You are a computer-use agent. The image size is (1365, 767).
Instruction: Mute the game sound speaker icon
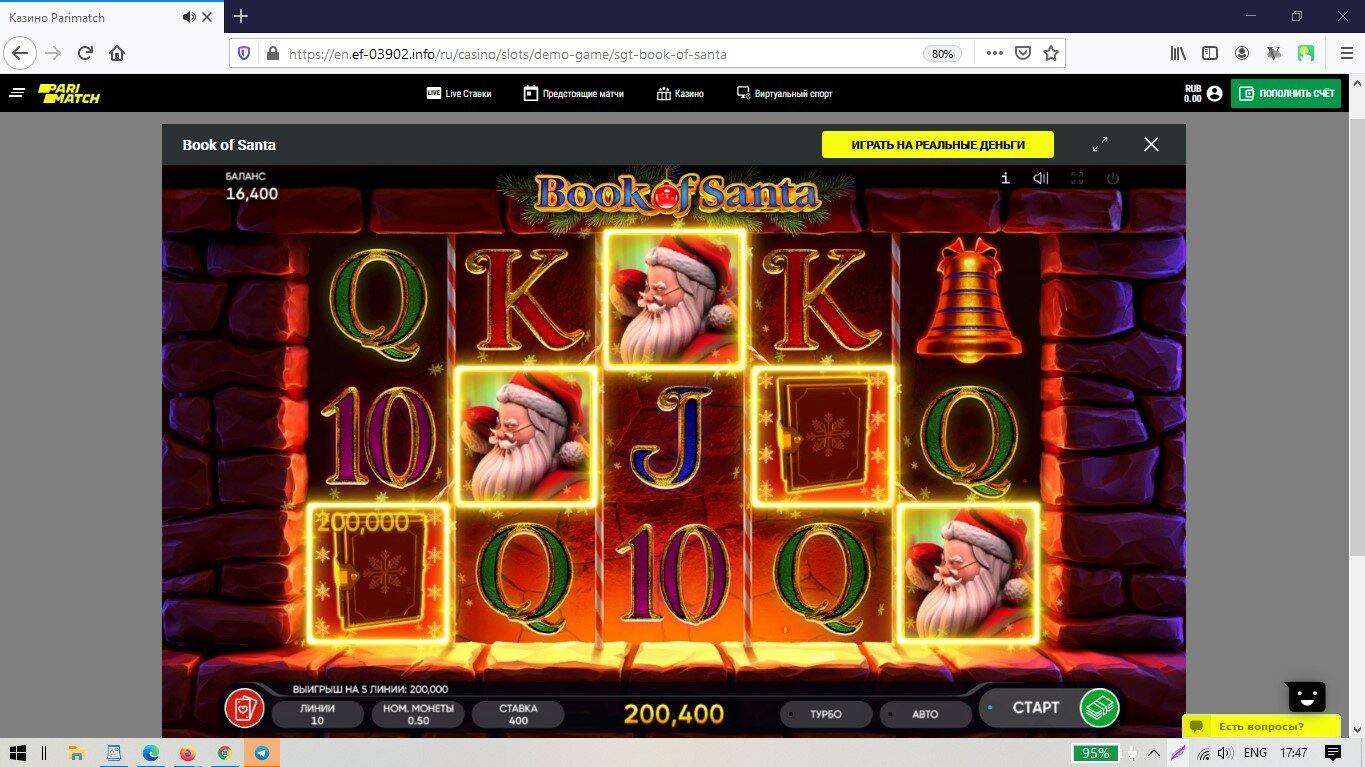[x=1041, y=178]
